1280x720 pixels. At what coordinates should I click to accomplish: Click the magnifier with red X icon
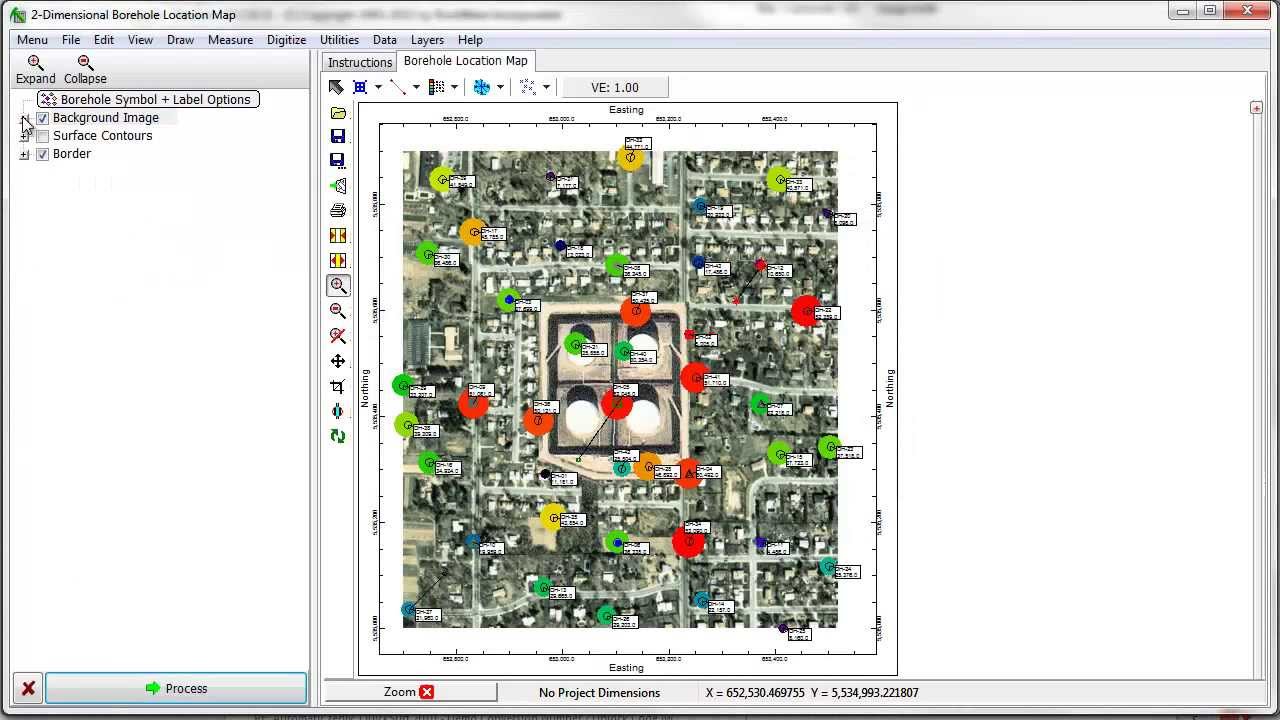(x=338, y=336)
